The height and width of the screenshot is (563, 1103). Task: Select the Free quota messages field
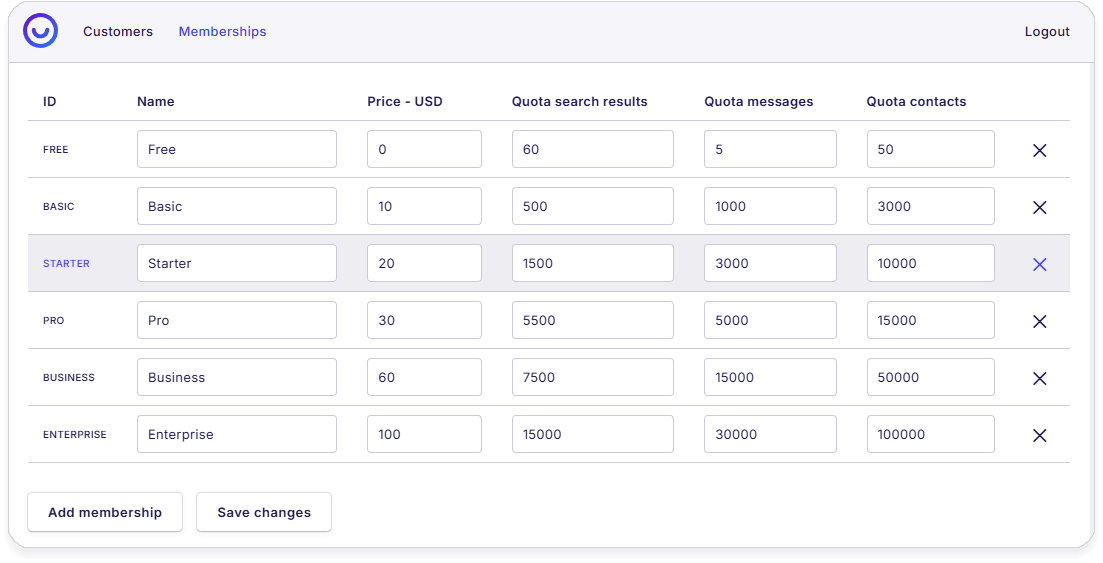click(770, 149)
